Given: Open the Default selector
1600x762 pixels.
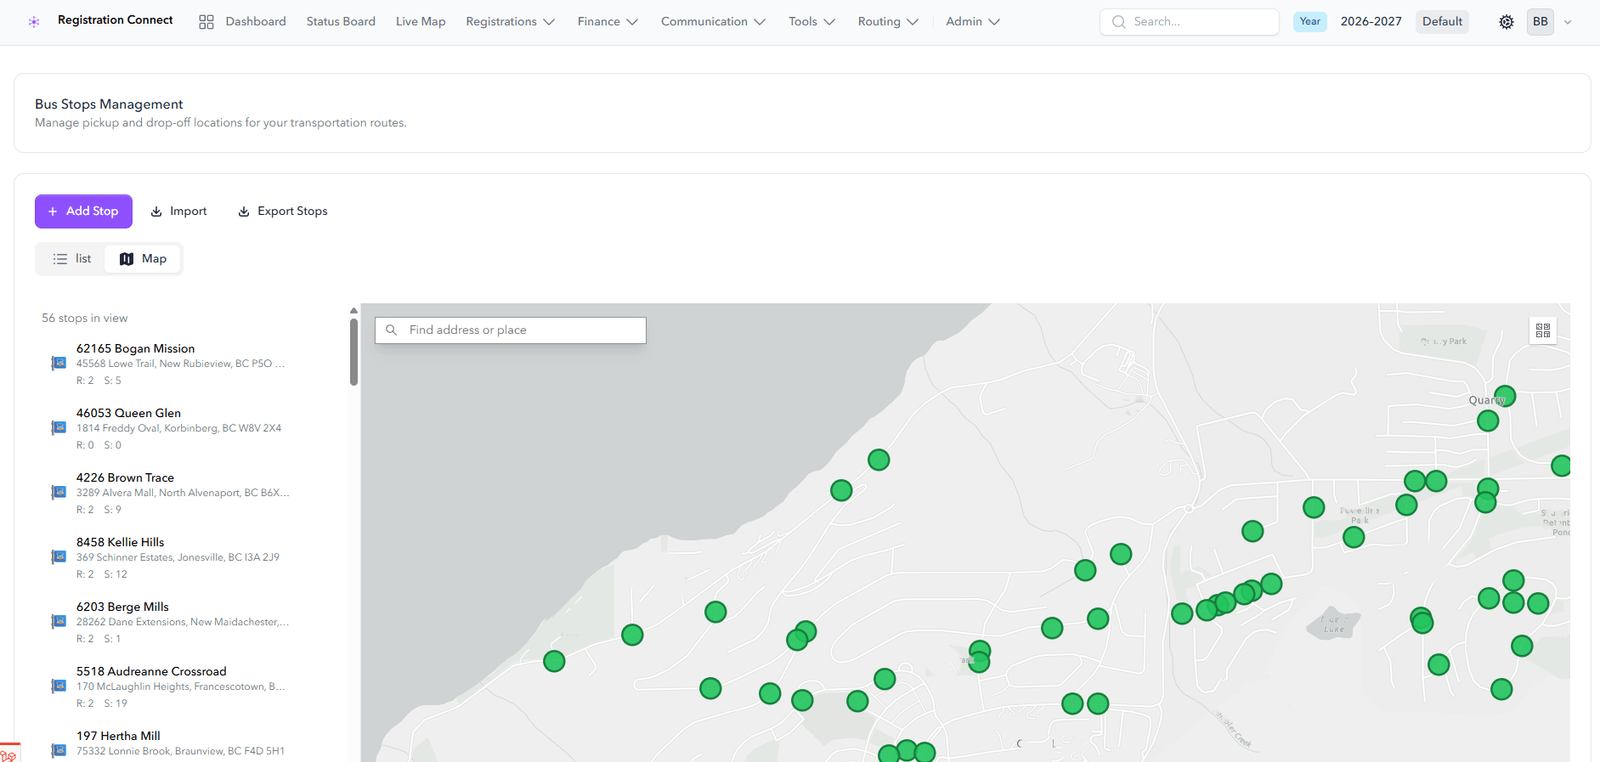Looking at the screenshot, I should point(1442,22).
